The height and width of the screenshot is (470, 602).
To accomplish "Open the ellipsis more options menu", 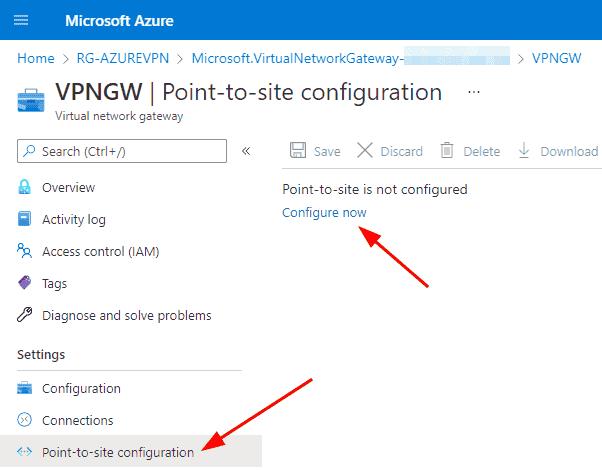I will coord(474,92).
